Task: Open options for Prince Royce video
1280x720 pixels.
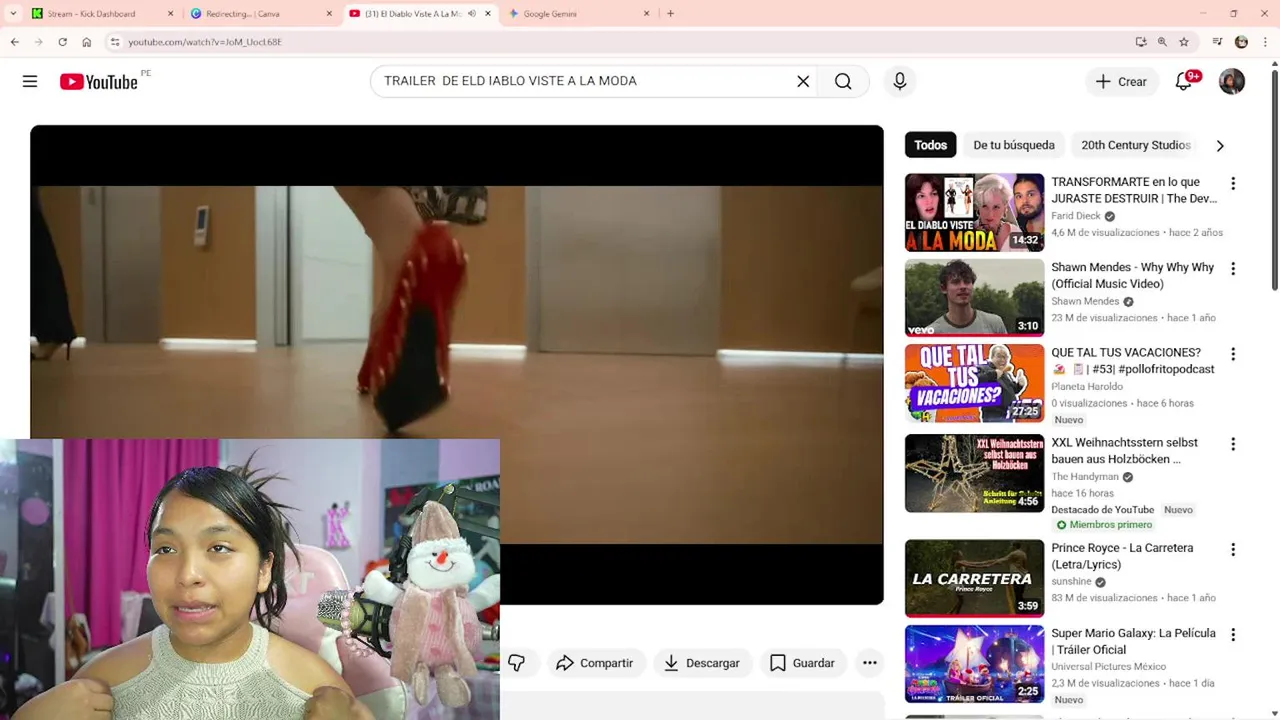Action: tap(1233, 550)
